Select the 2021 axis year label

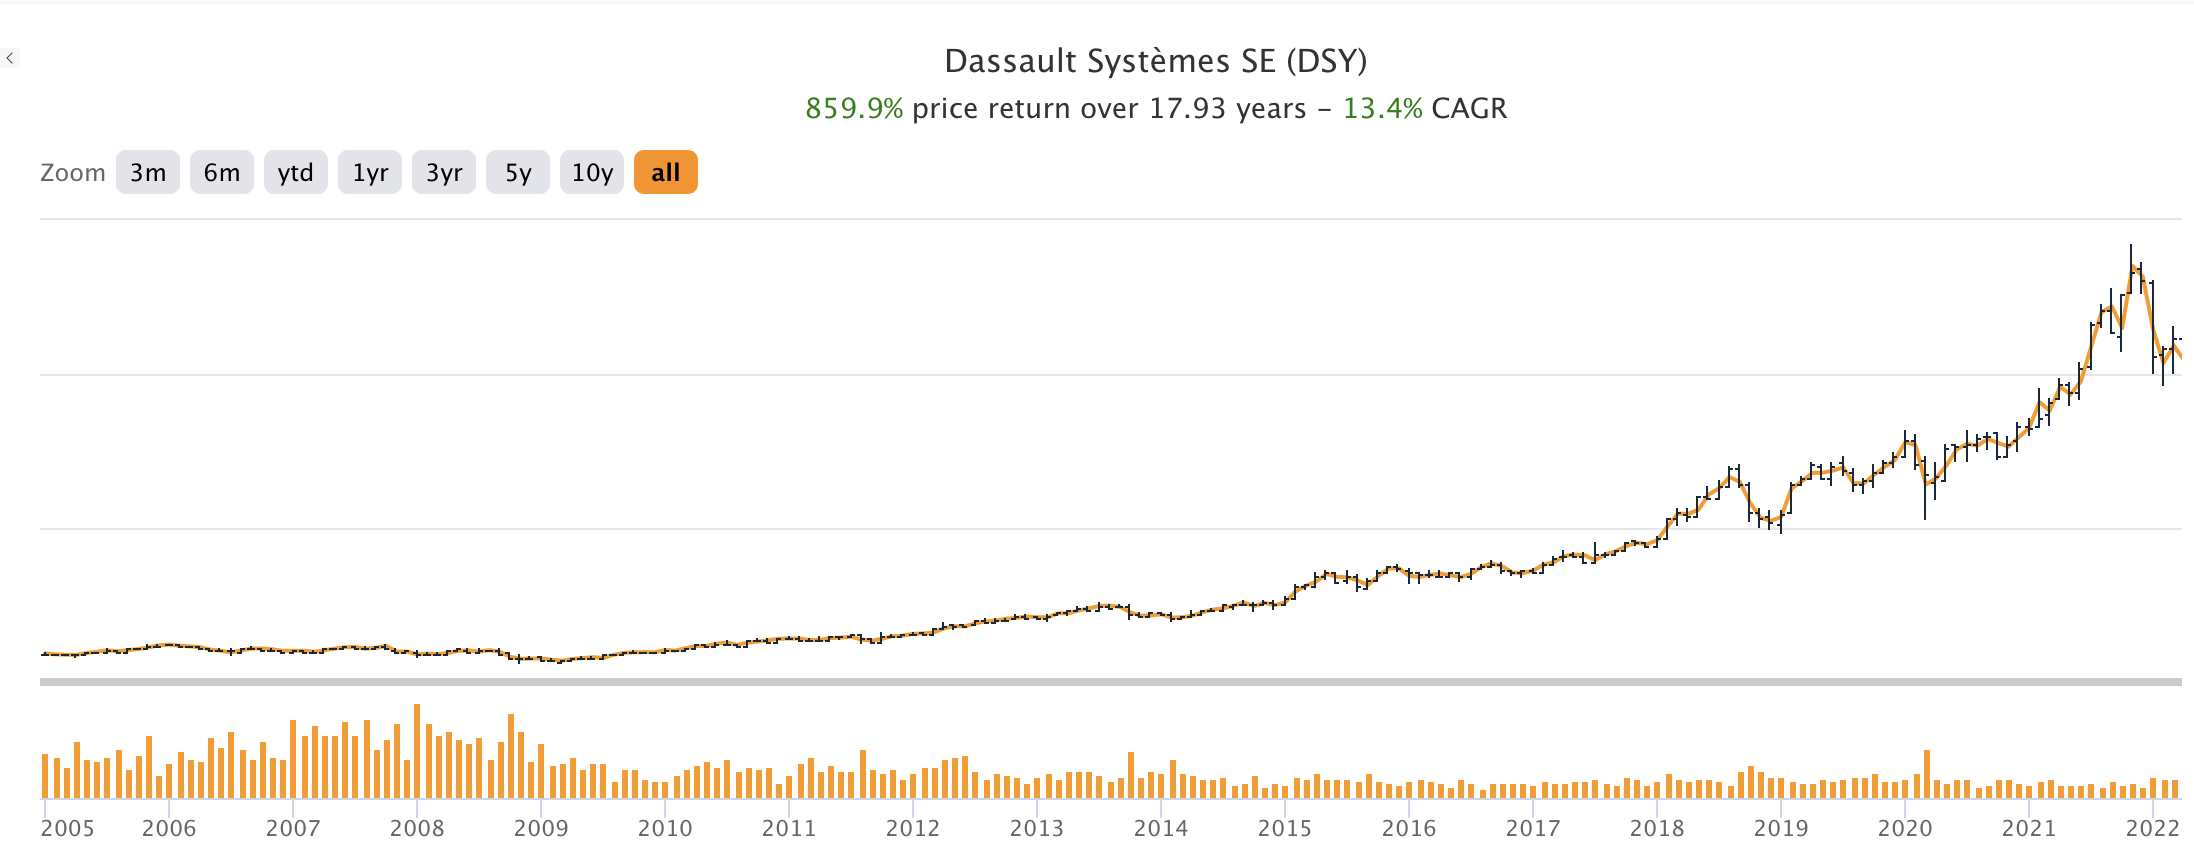coord(2029,828)
